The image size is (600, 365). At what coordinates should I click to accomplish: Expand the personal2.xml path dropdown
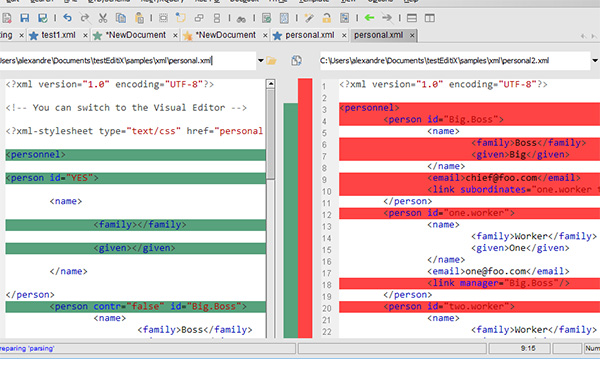click(x=595, y=60)
